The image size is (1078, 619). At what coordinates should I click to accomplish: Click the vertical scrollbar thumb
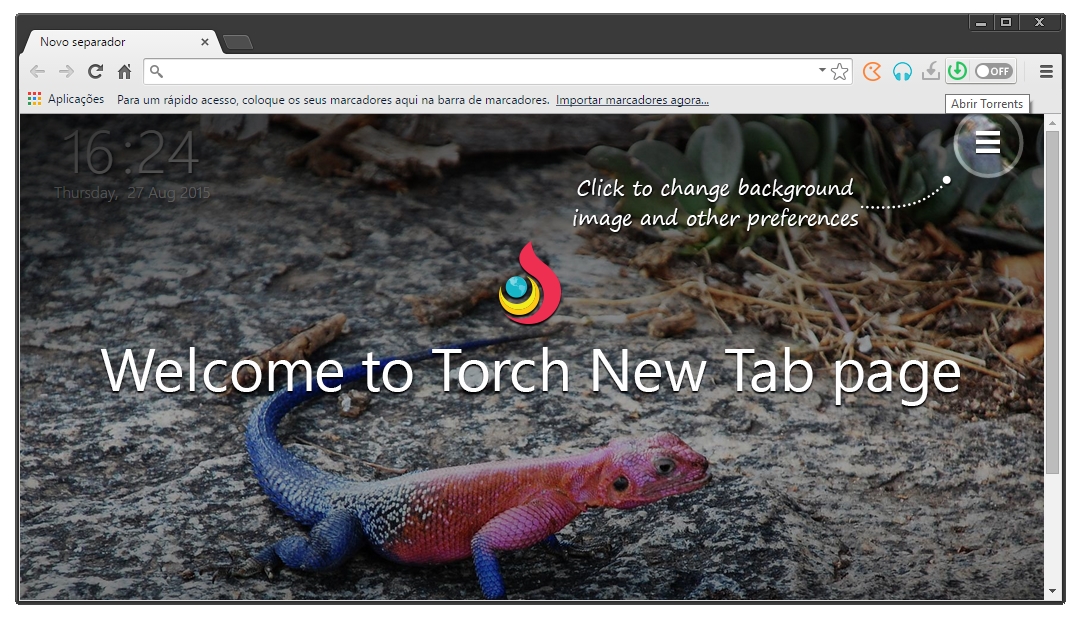point(1052,301)
